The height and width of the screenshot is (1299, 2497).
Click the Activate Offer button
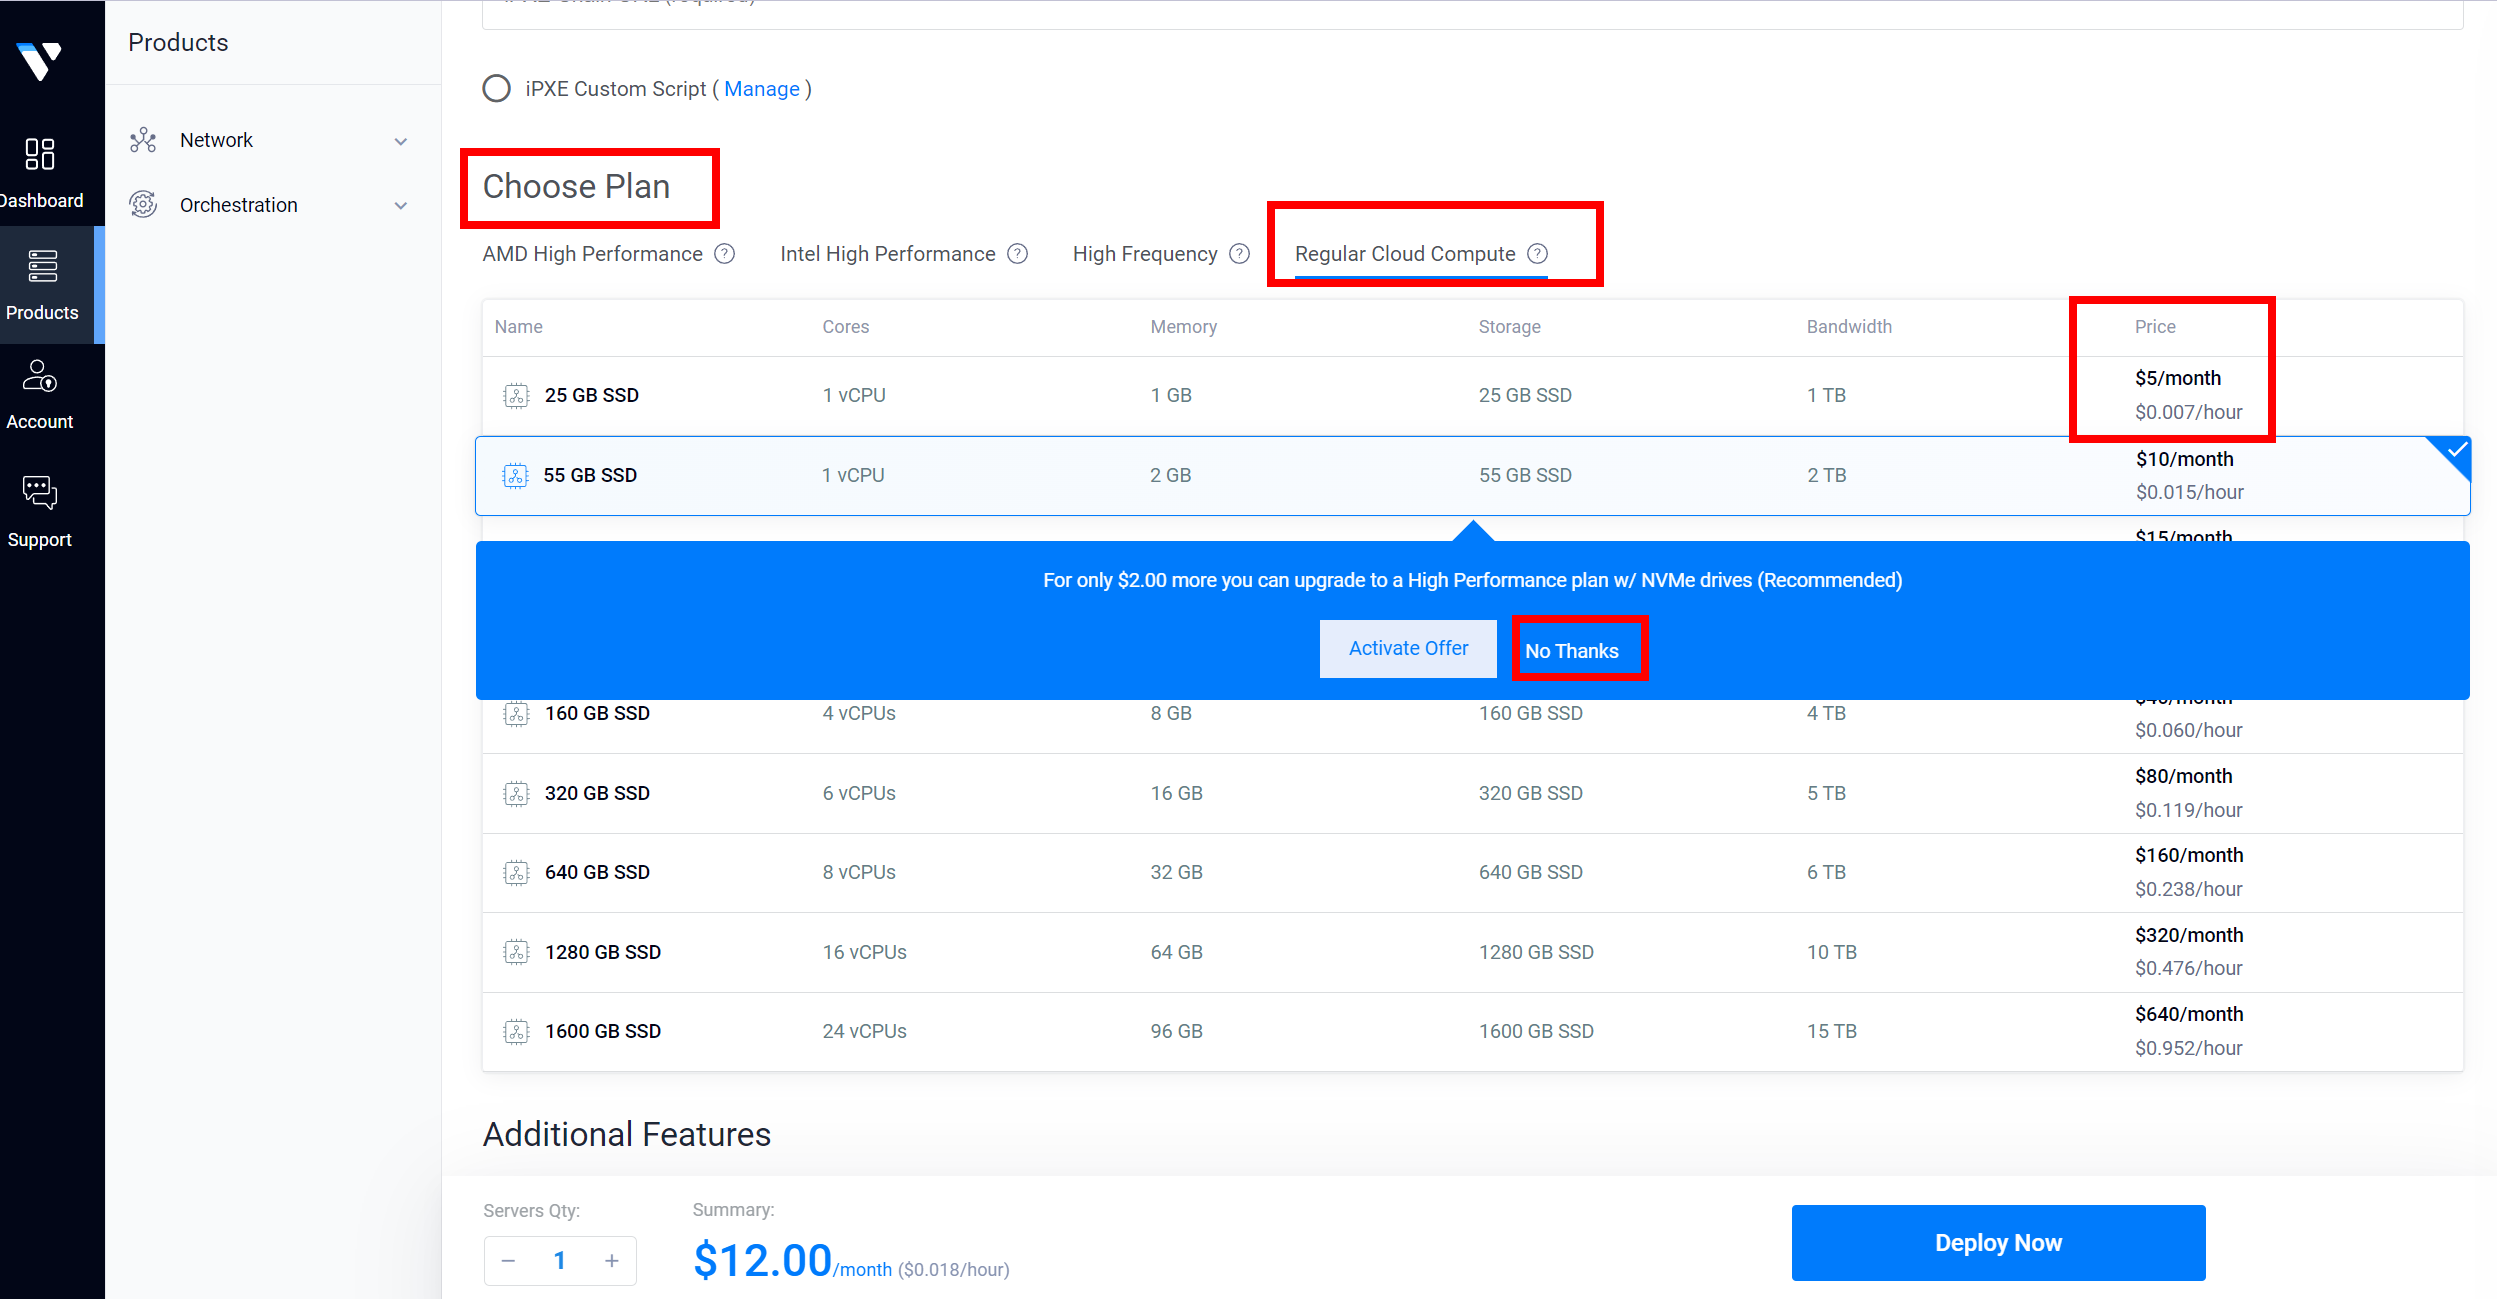tap(1407, 649)
